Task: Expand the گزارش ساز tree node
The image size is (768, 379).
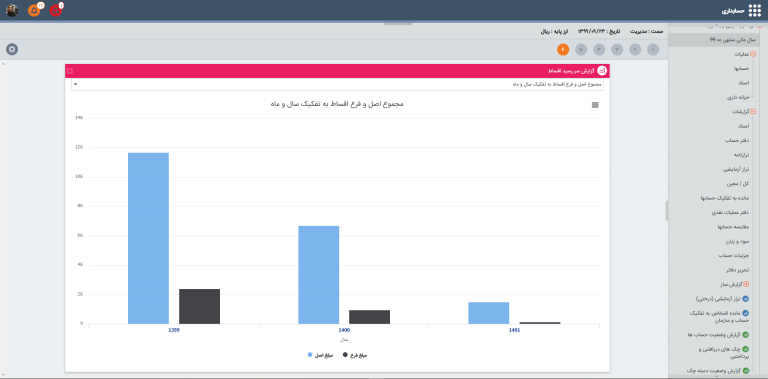Action: [746, 284]
